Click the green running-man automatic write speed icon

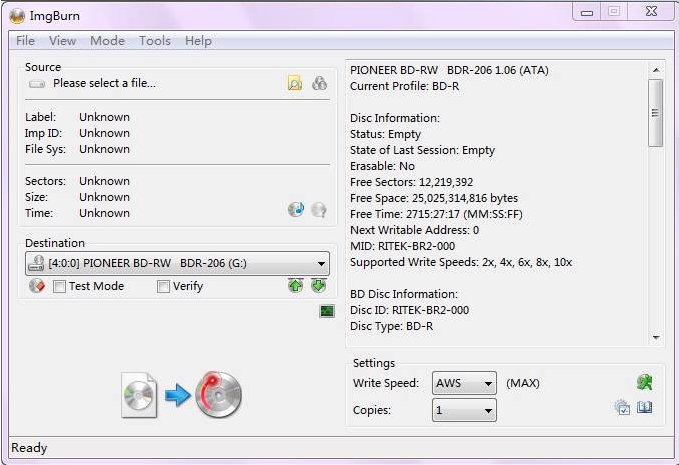645,382
